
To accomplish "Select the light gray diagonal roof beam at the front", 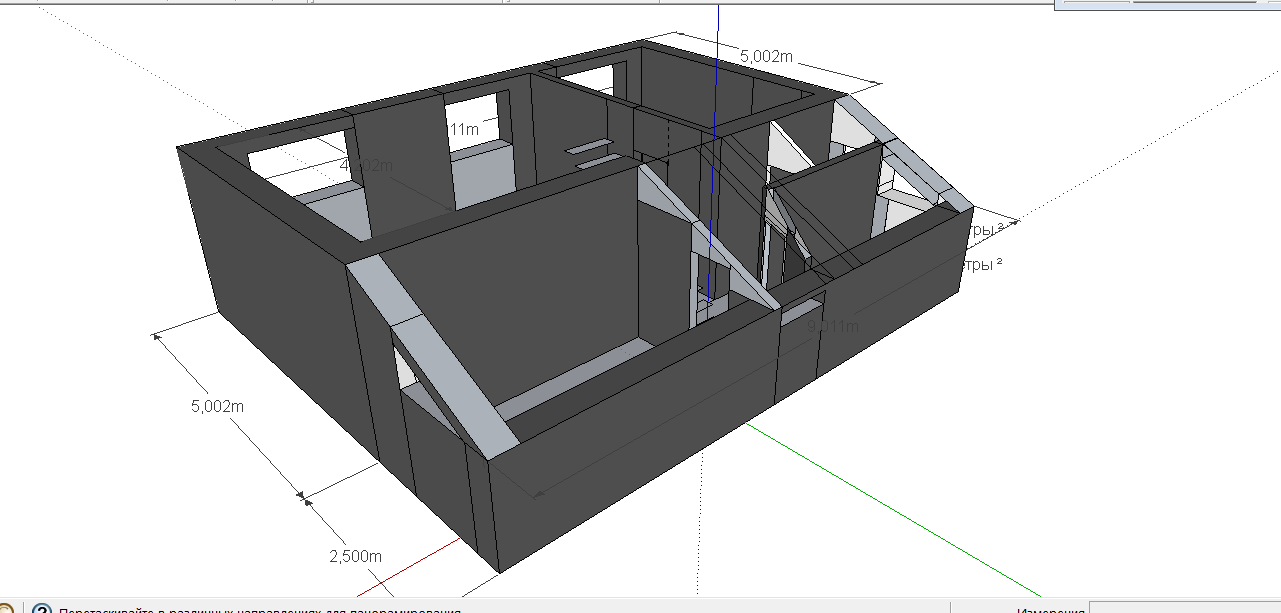I will [x=433, y=357].
